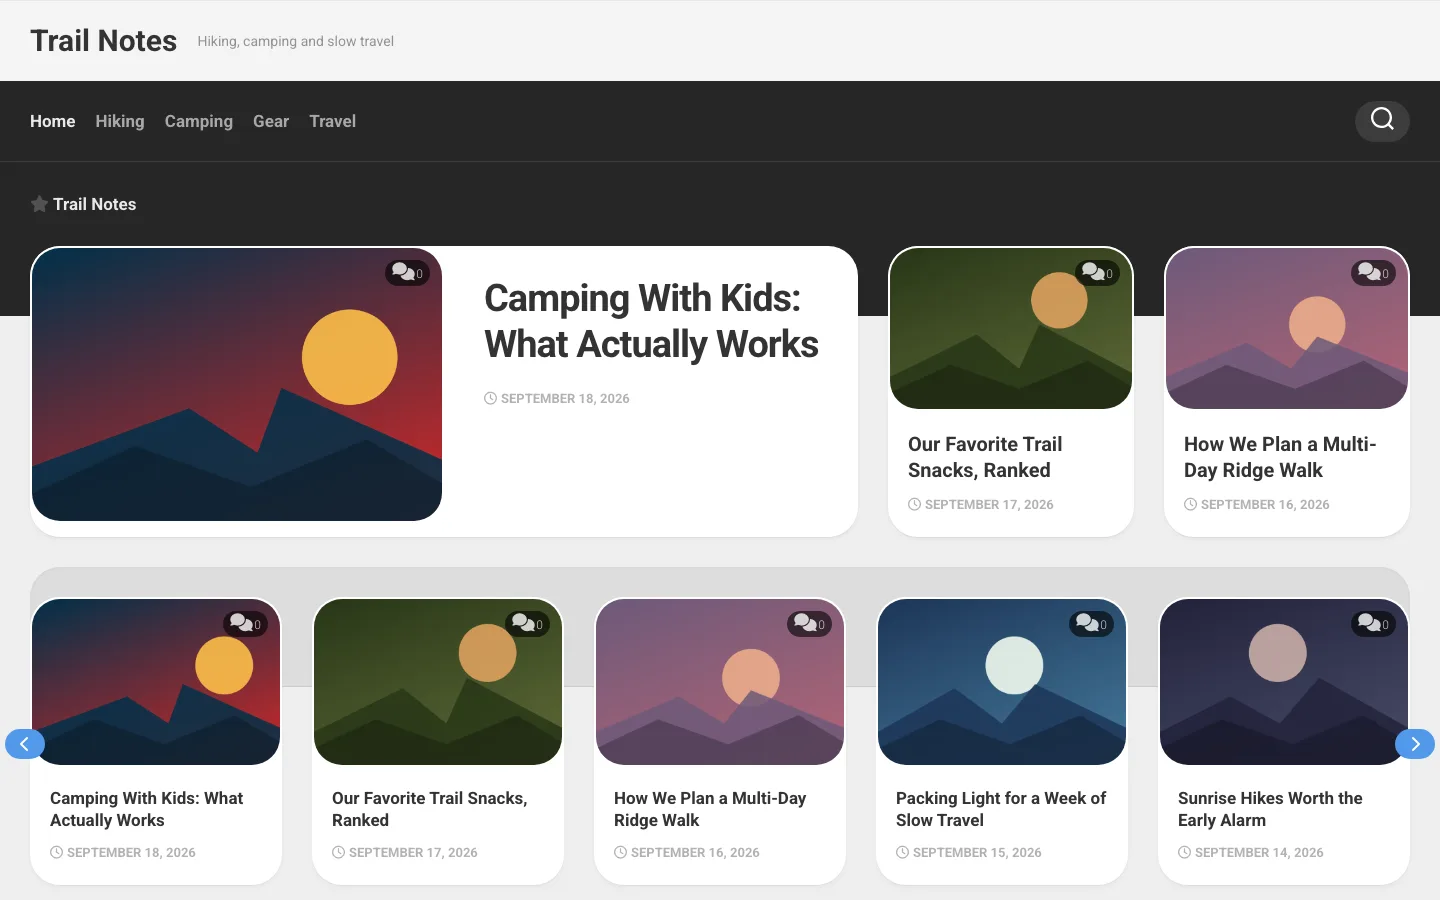The width and height of the screenshot is (1440, 900).
Task: Click comment icon on carousel Ridge Walk card
Action: coord(809,624)
